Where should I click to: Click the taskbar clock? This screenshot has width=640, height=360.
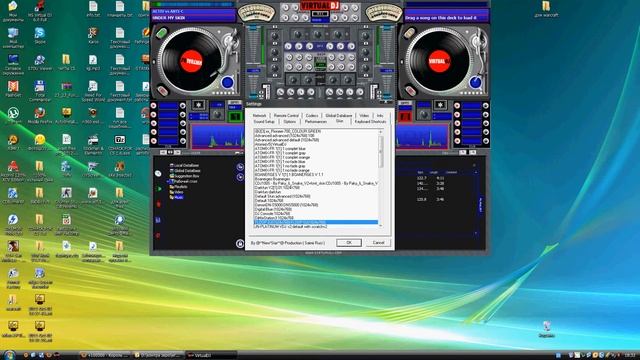tap(630, 355)
